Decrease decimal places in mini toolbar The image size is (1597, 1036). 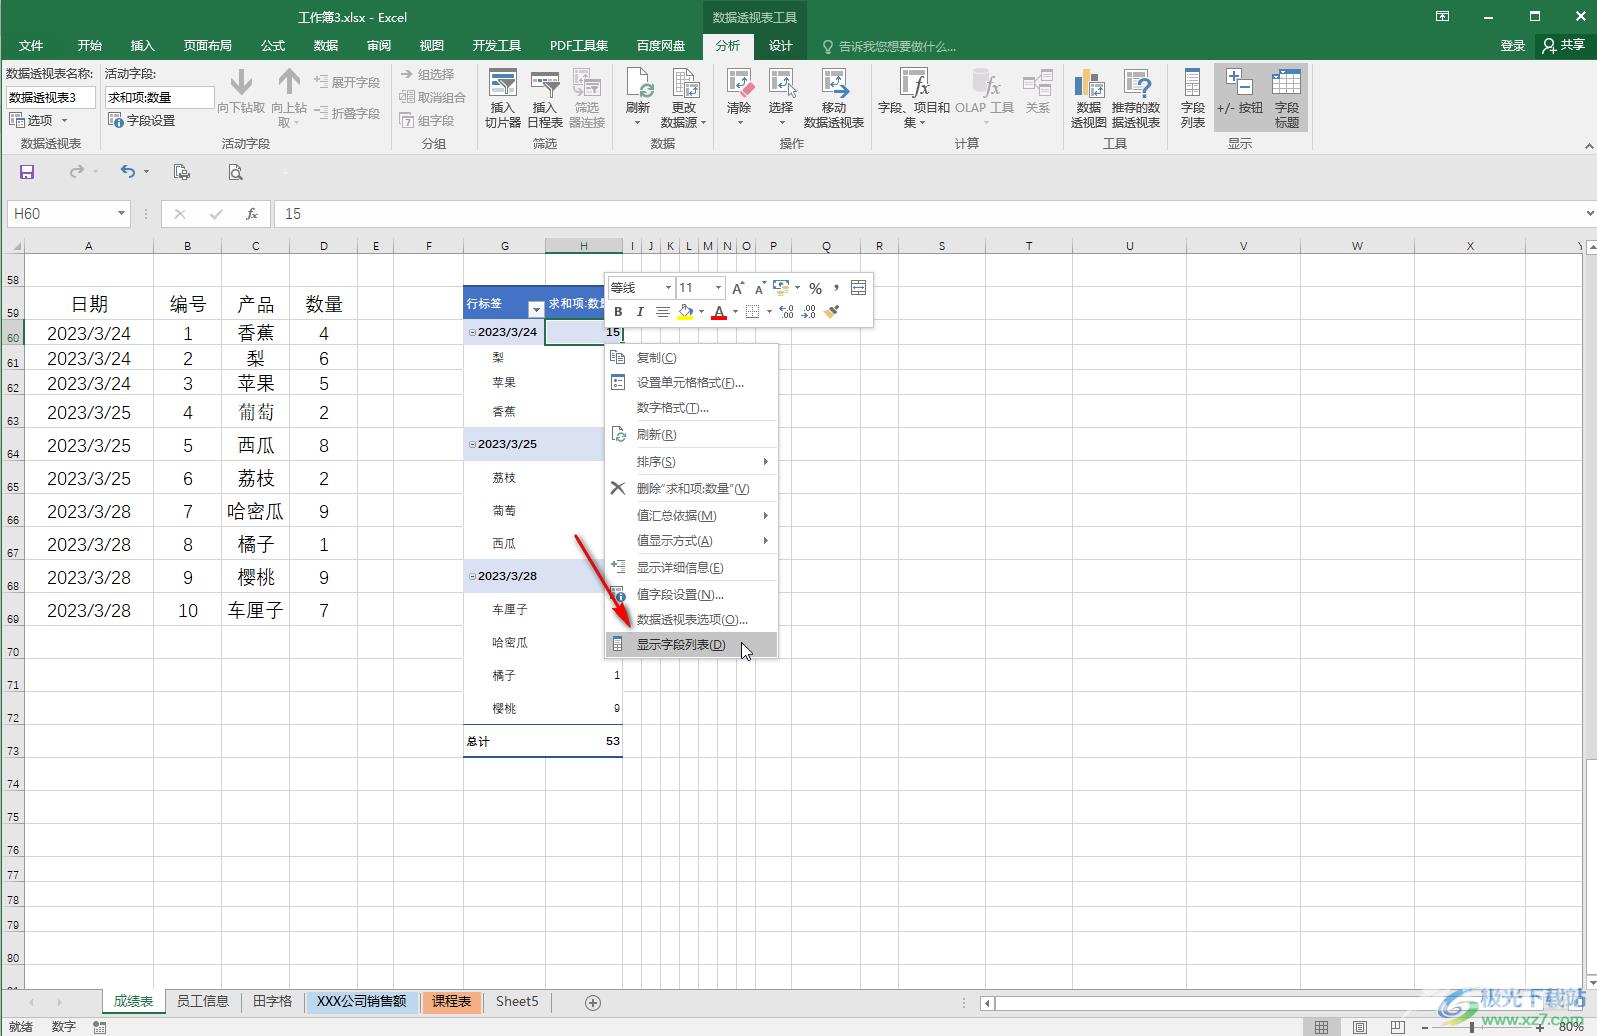[809, 312]
